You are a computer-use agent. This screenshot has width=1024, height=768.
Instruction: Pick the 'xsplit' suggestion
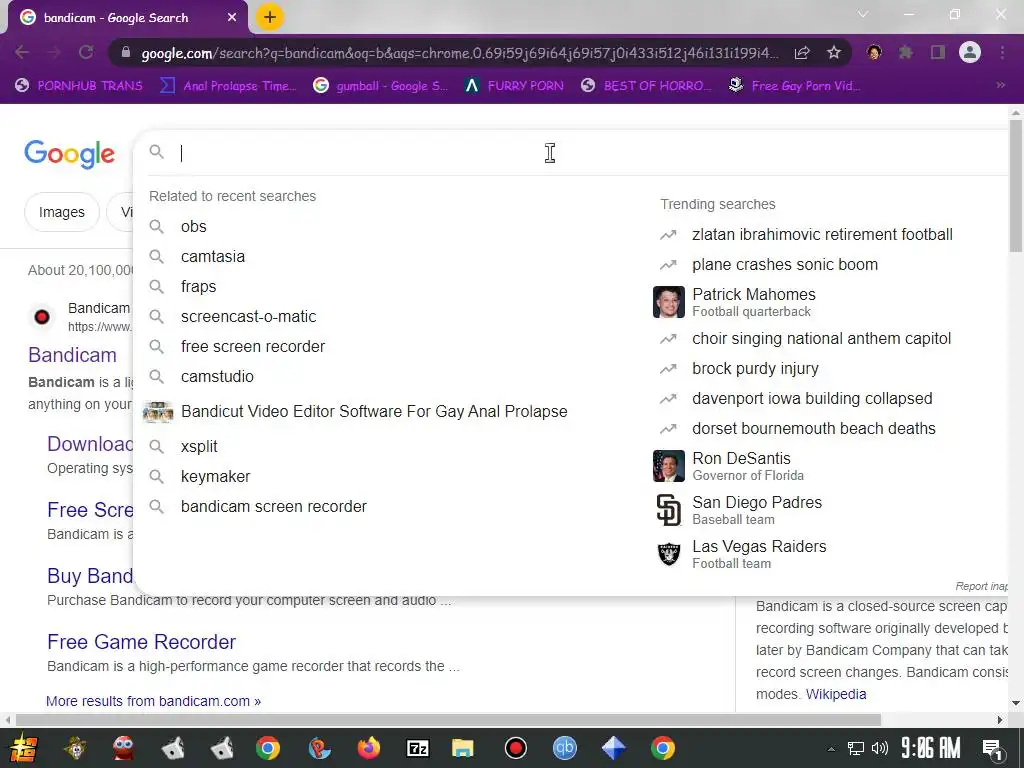(199, 447)
